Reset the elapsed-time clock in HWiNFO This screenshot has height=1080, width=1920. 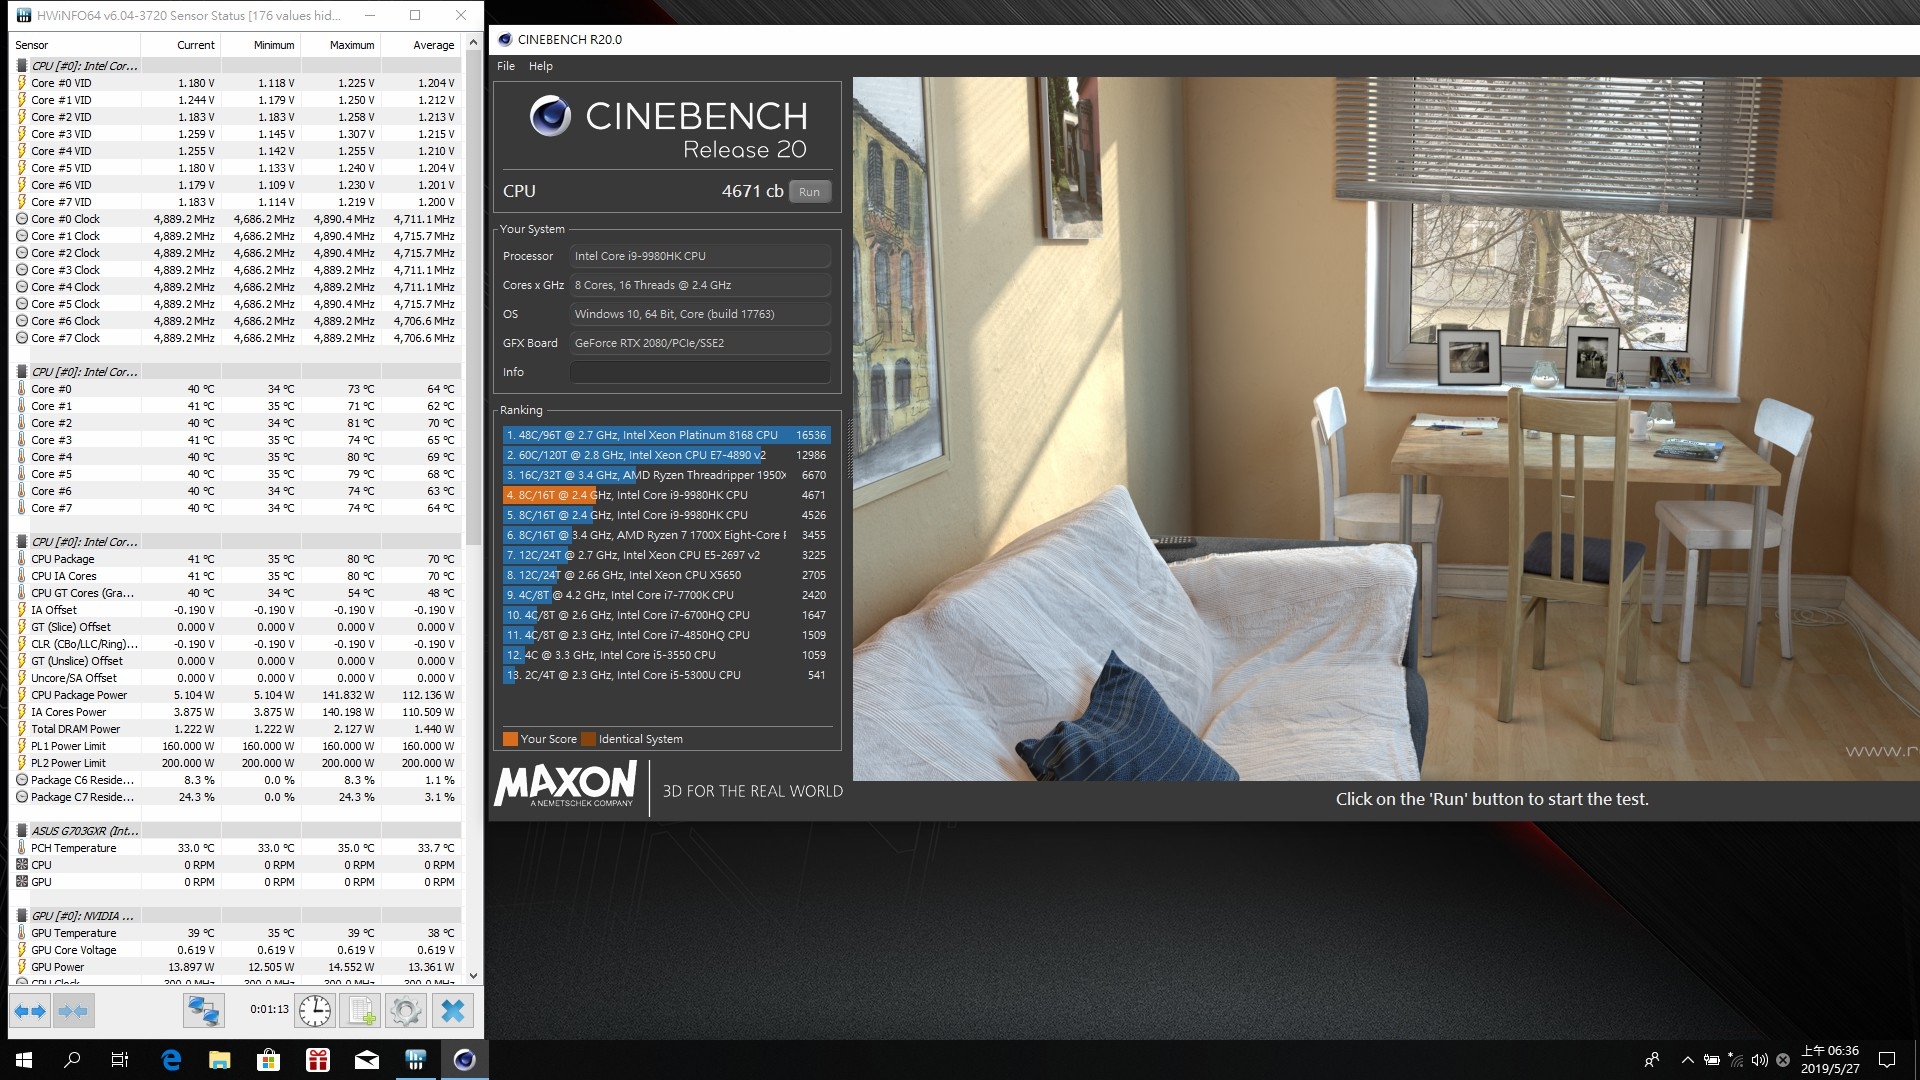[315, 1011]
